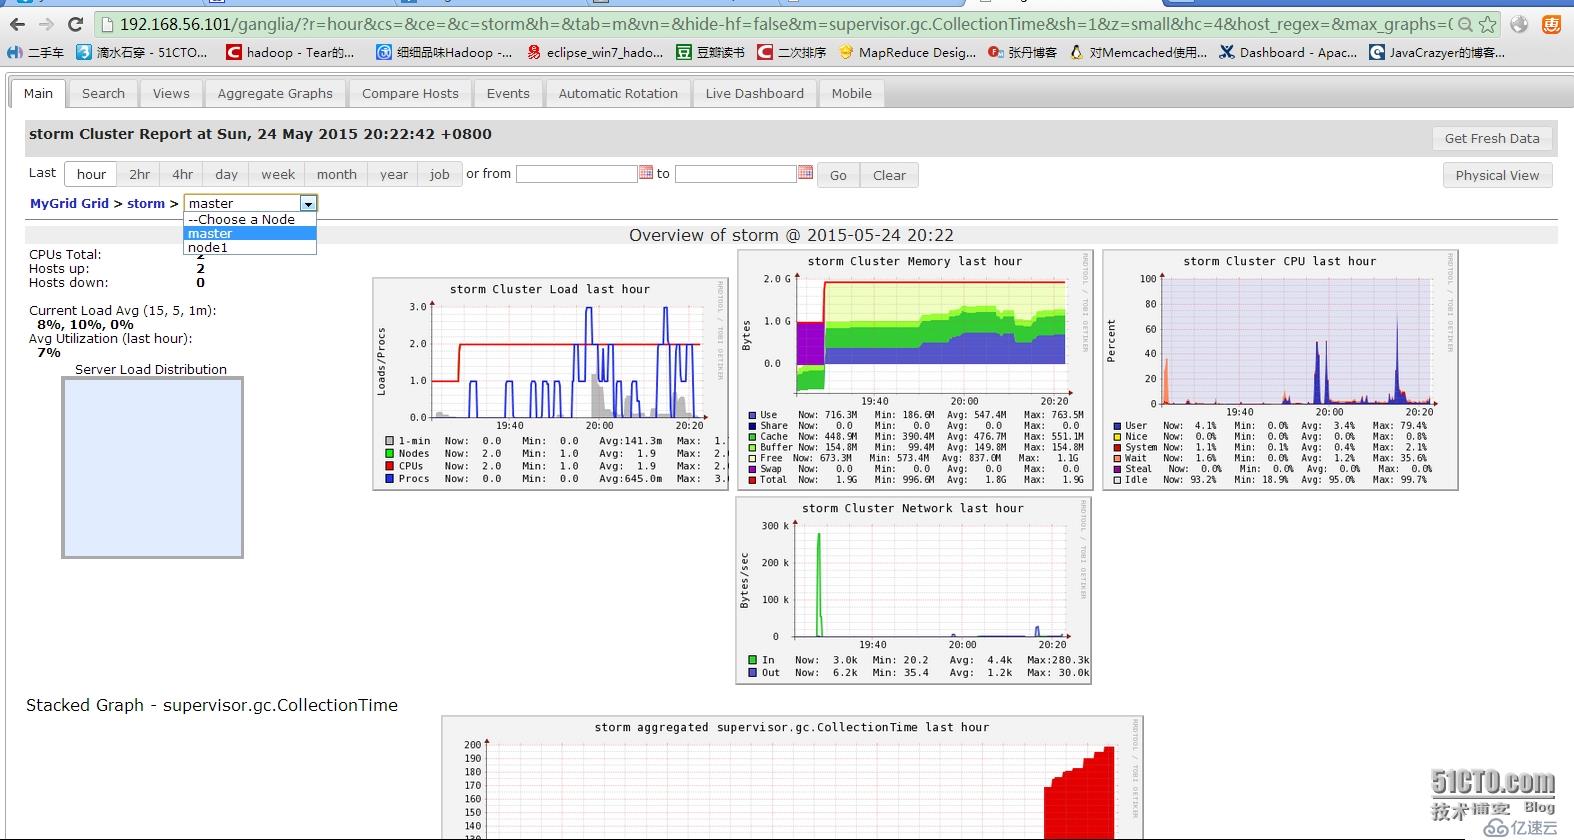Open the Live Dashboard tab
Viewport: 1574px width, 840px height.
pyautogui.click(x=754, y=93)
